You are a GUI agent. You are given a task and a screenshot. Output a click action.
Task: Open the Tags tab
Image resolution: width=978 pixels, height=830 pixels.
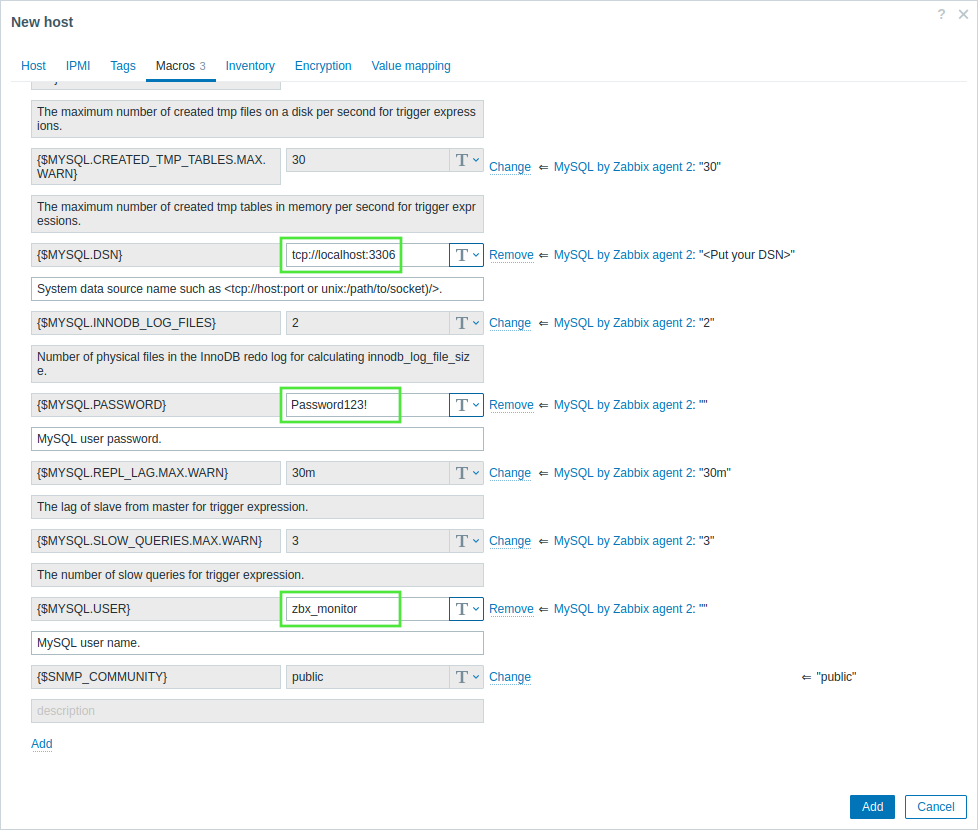click(x=123, y=65)
